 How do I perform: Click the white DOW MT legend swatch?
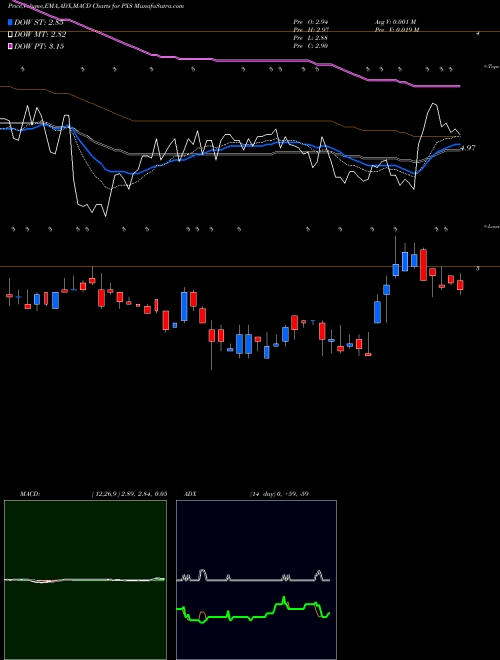point(11,35)
